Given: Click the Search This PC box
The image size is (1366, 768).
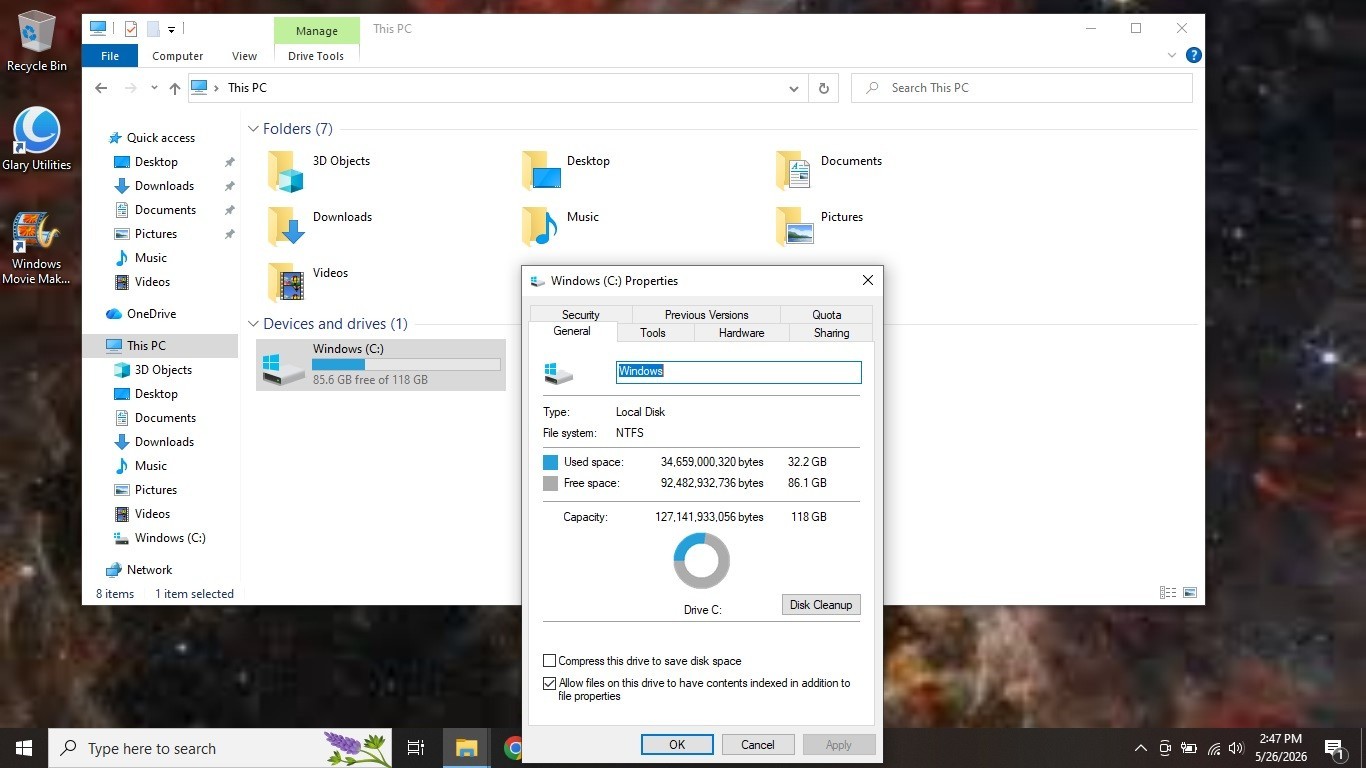Looking at the screenshot, I should click(1022, 88).
